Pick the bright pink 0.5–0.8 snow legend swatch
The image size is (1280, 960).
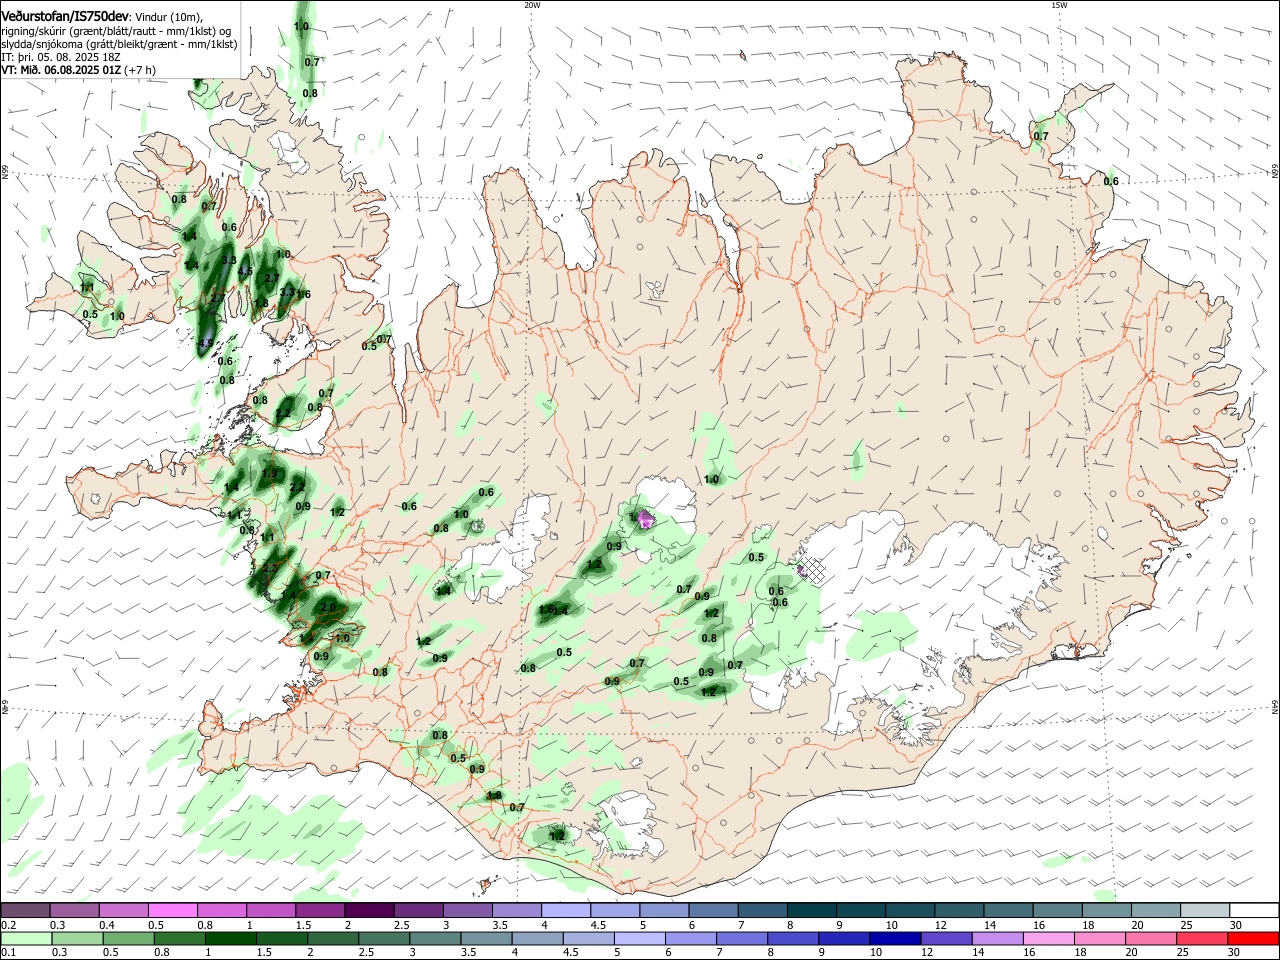(x=173, y=911)
